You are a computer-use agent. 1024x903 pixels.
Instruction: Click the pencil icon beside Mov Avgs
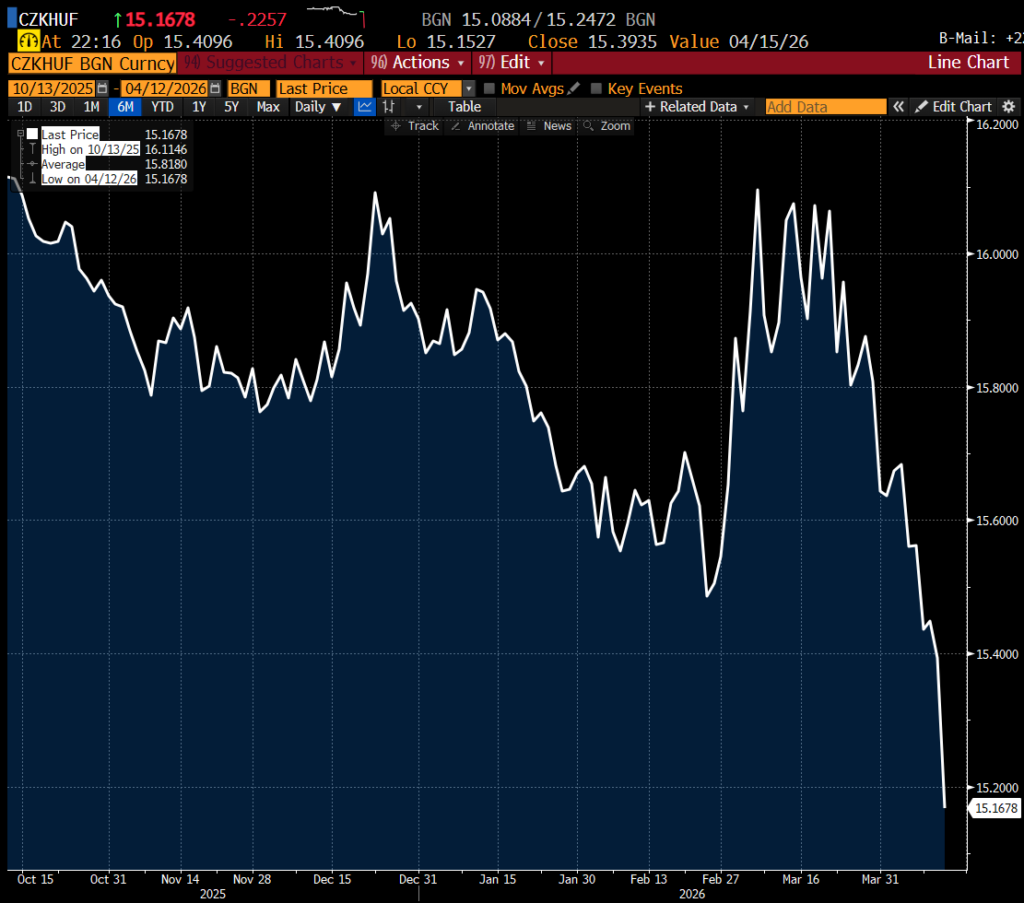tap(572, 89)
